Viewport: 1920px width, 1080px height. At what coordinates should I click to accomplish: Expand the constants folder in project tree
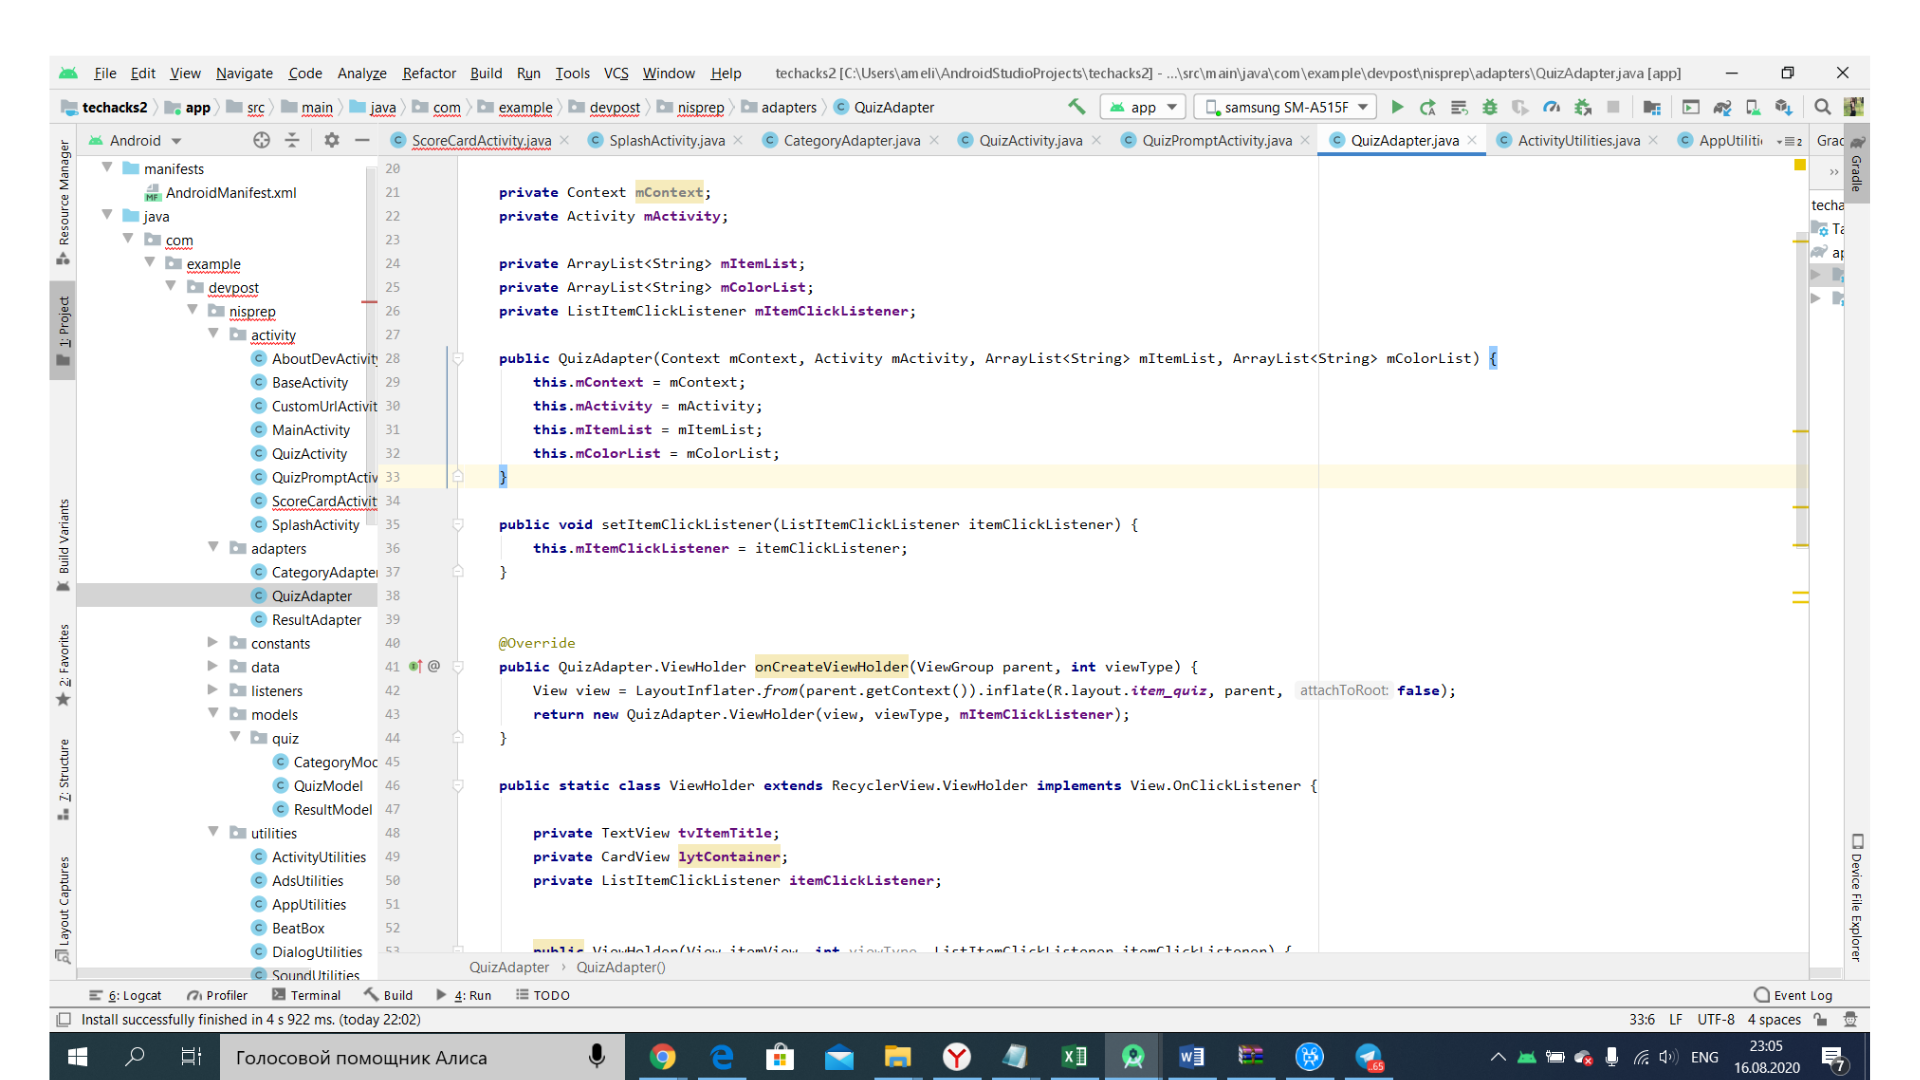tap(212, 643)
